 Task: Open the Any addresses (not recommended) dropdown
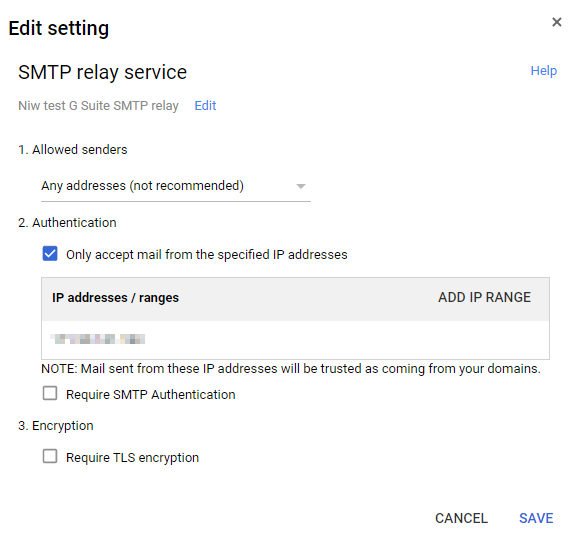[x=176, y=186]
